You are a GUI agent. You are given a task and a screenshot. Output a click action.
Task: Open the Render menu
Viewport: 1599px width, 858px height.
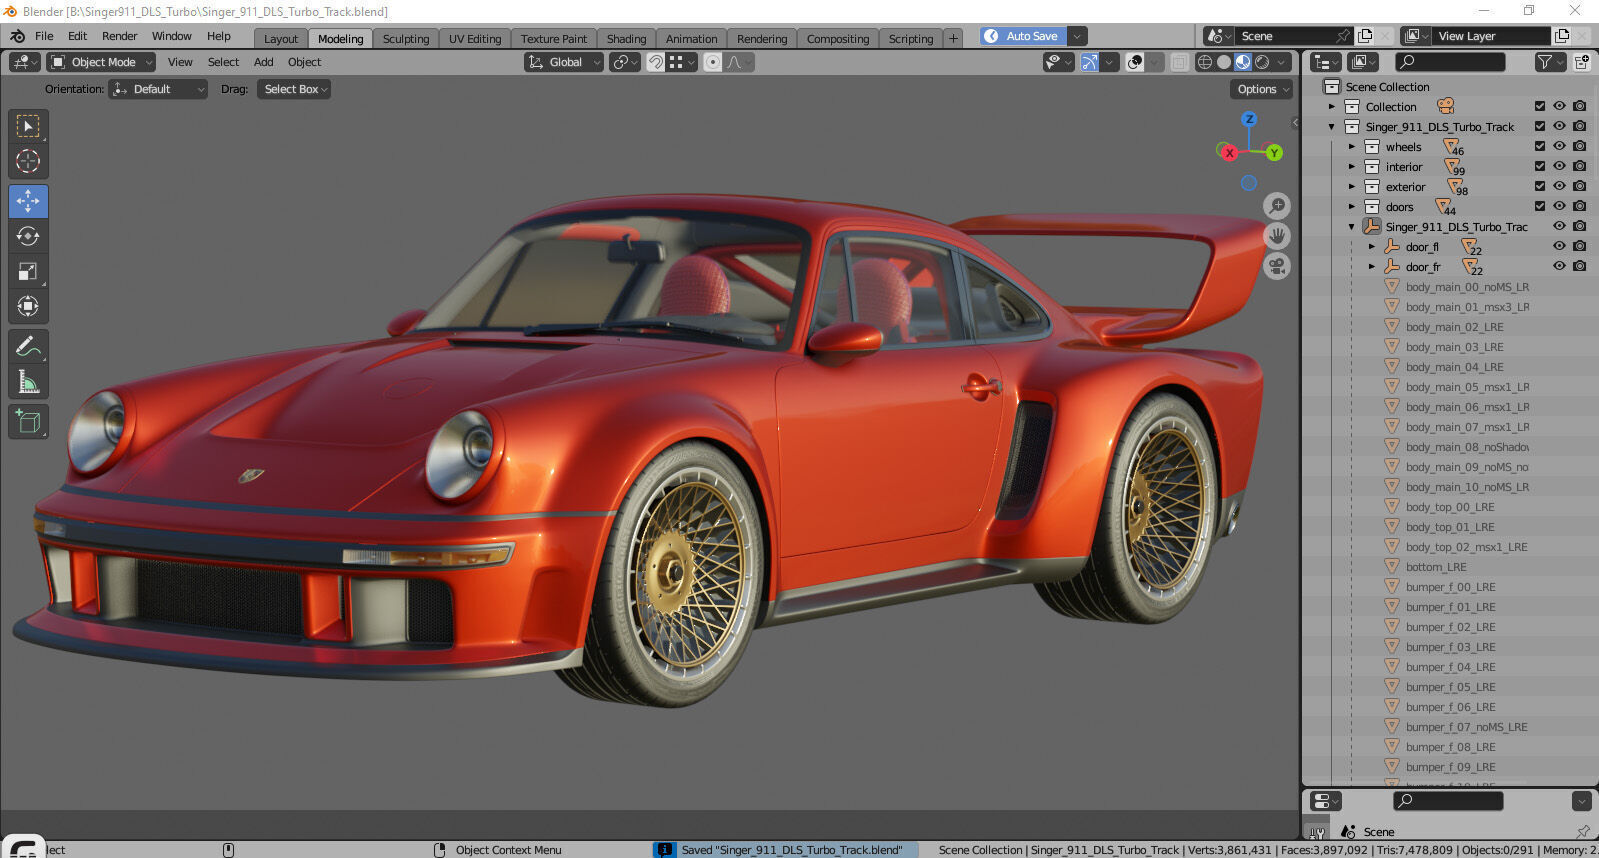coord(119,36)
